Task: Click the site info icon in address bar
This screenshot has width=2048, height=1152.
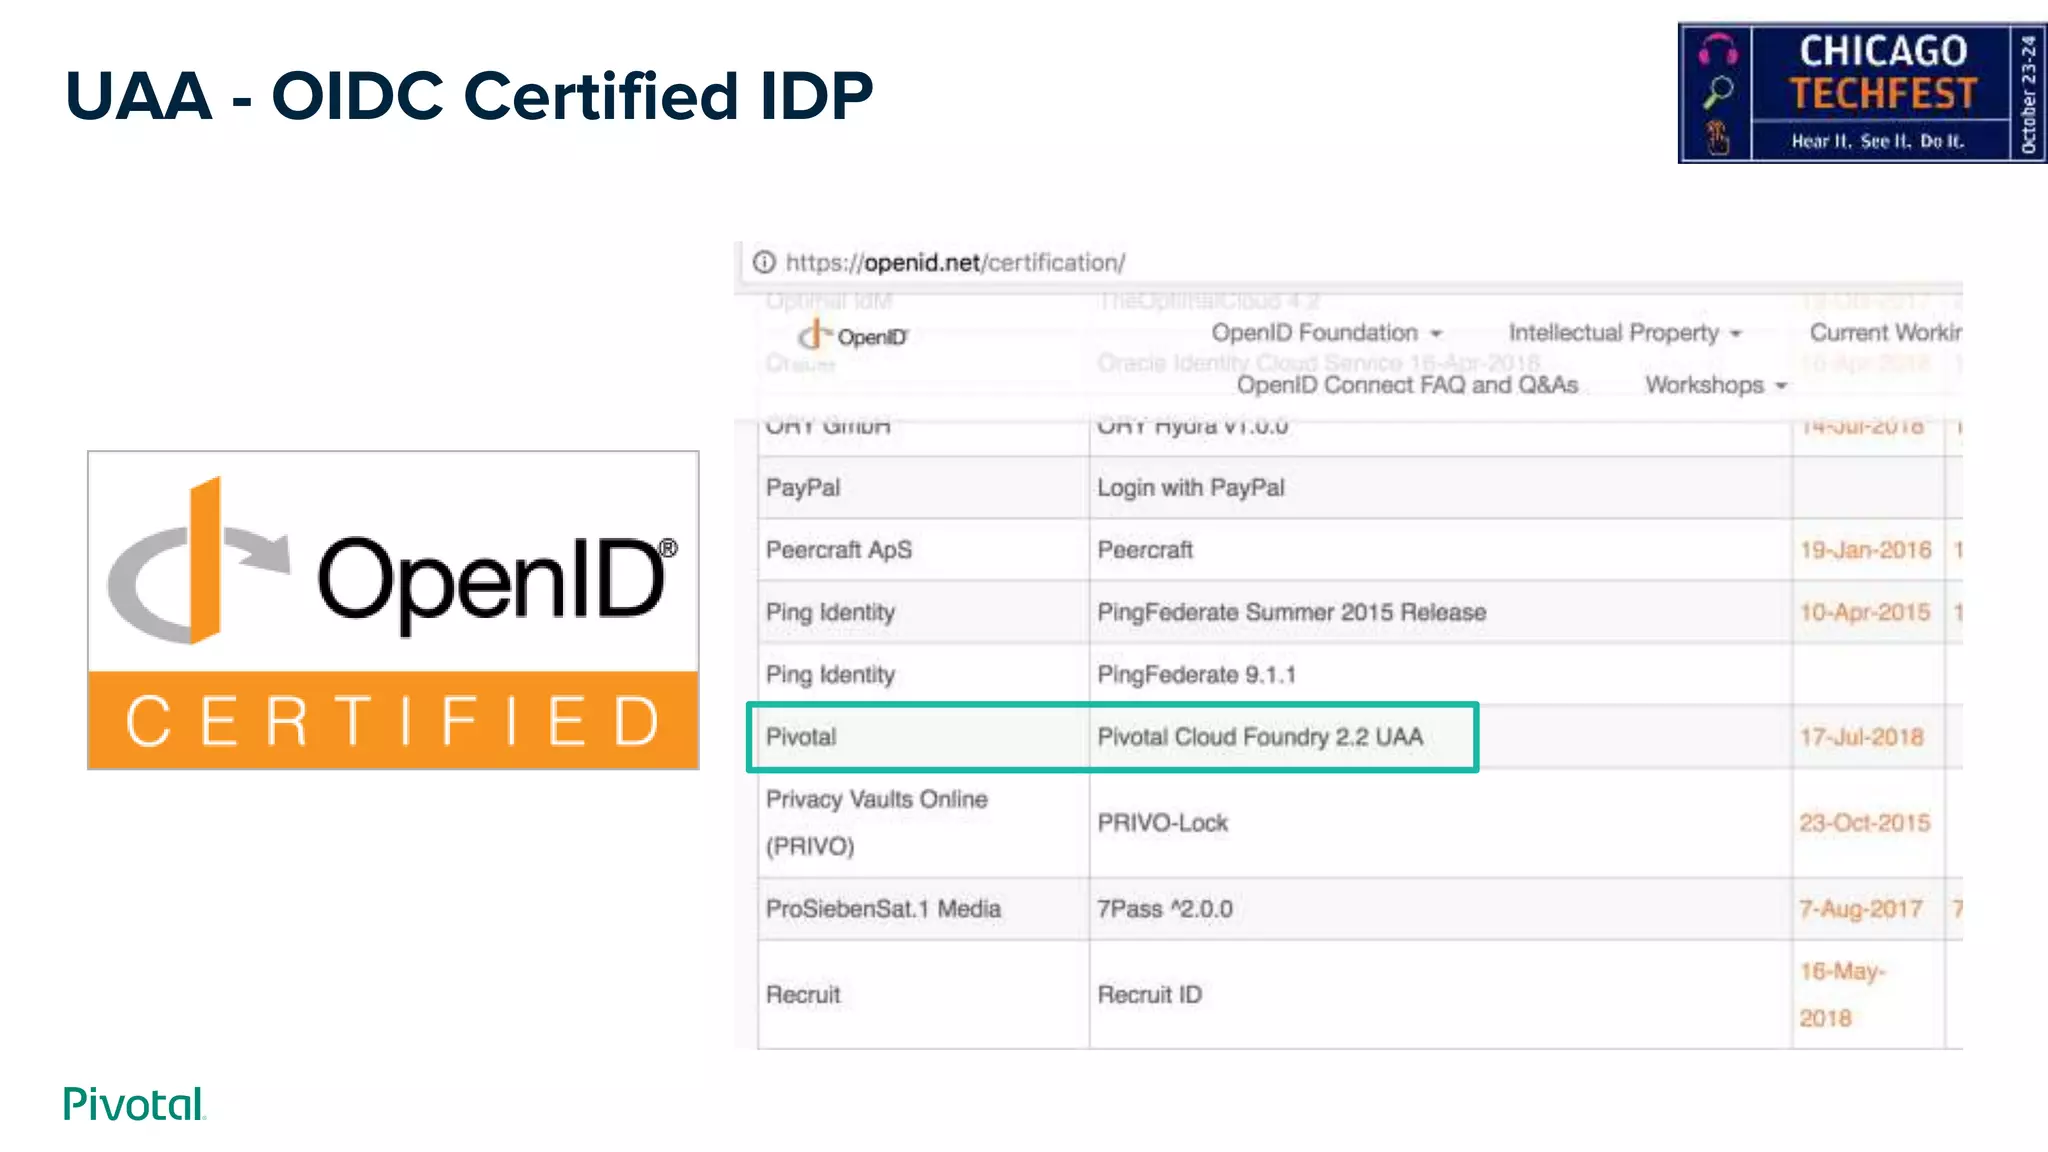Action: [x=764, y=262]
